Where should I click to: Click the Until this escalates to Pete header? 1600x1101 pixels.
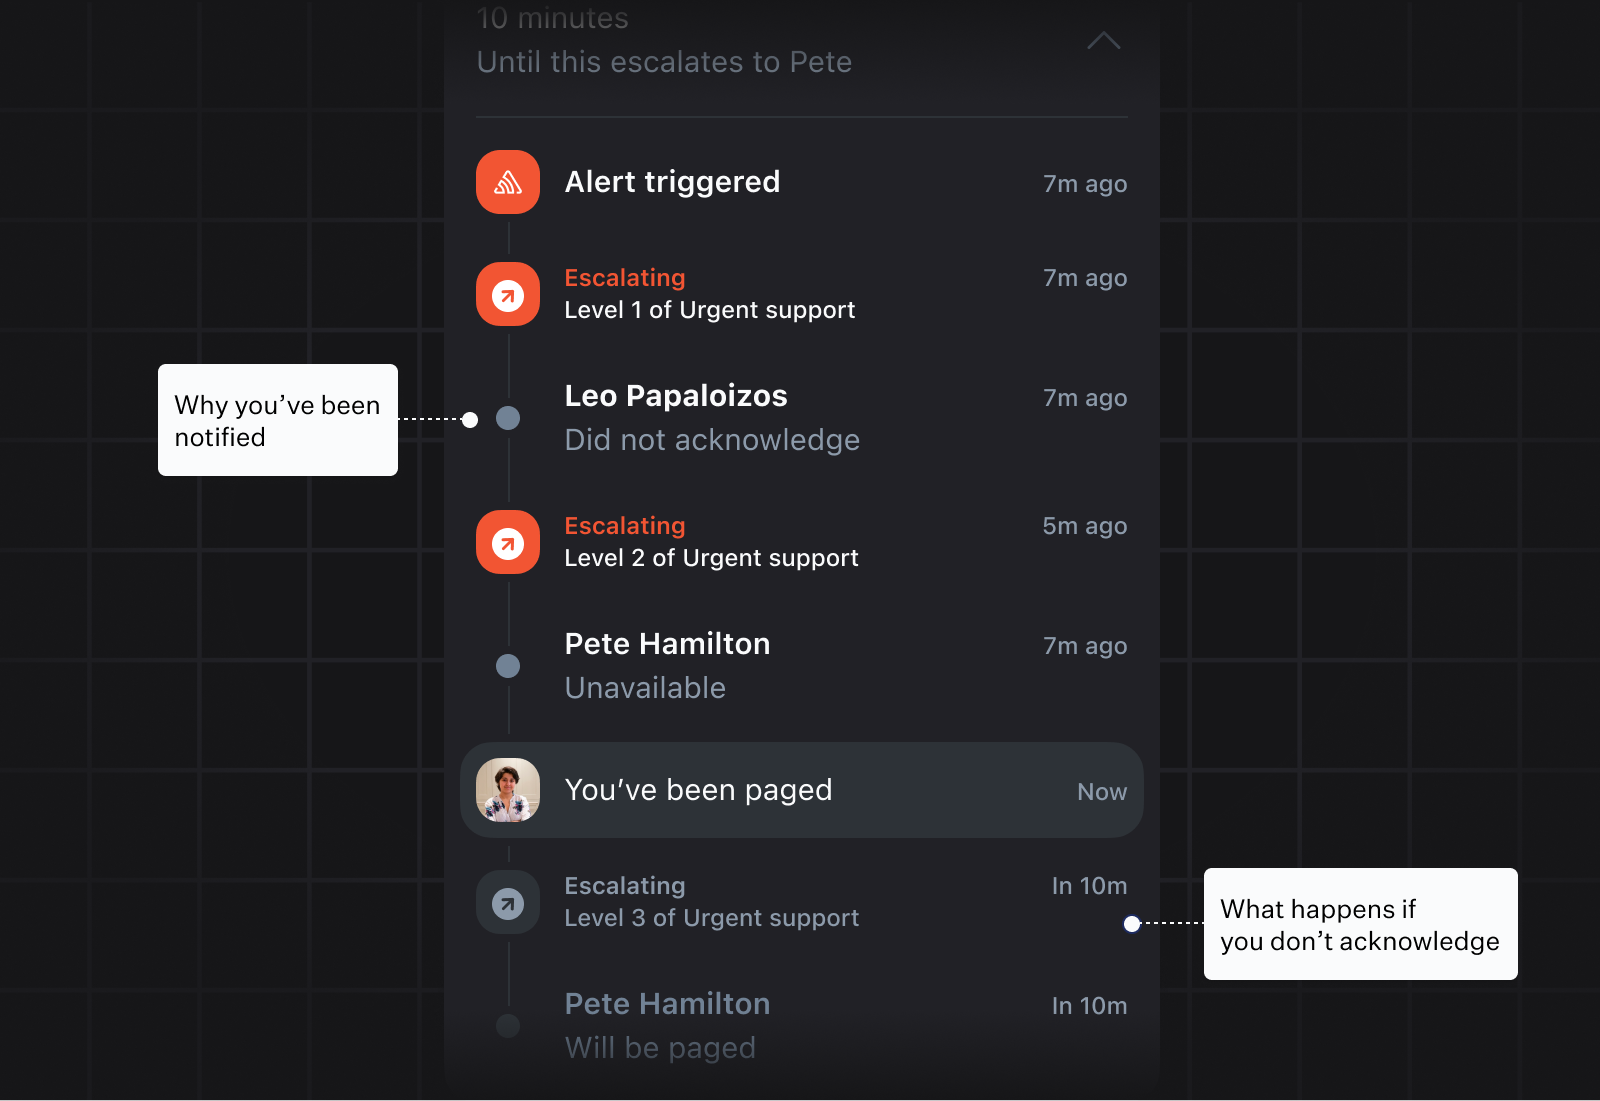tap(664, 62)
